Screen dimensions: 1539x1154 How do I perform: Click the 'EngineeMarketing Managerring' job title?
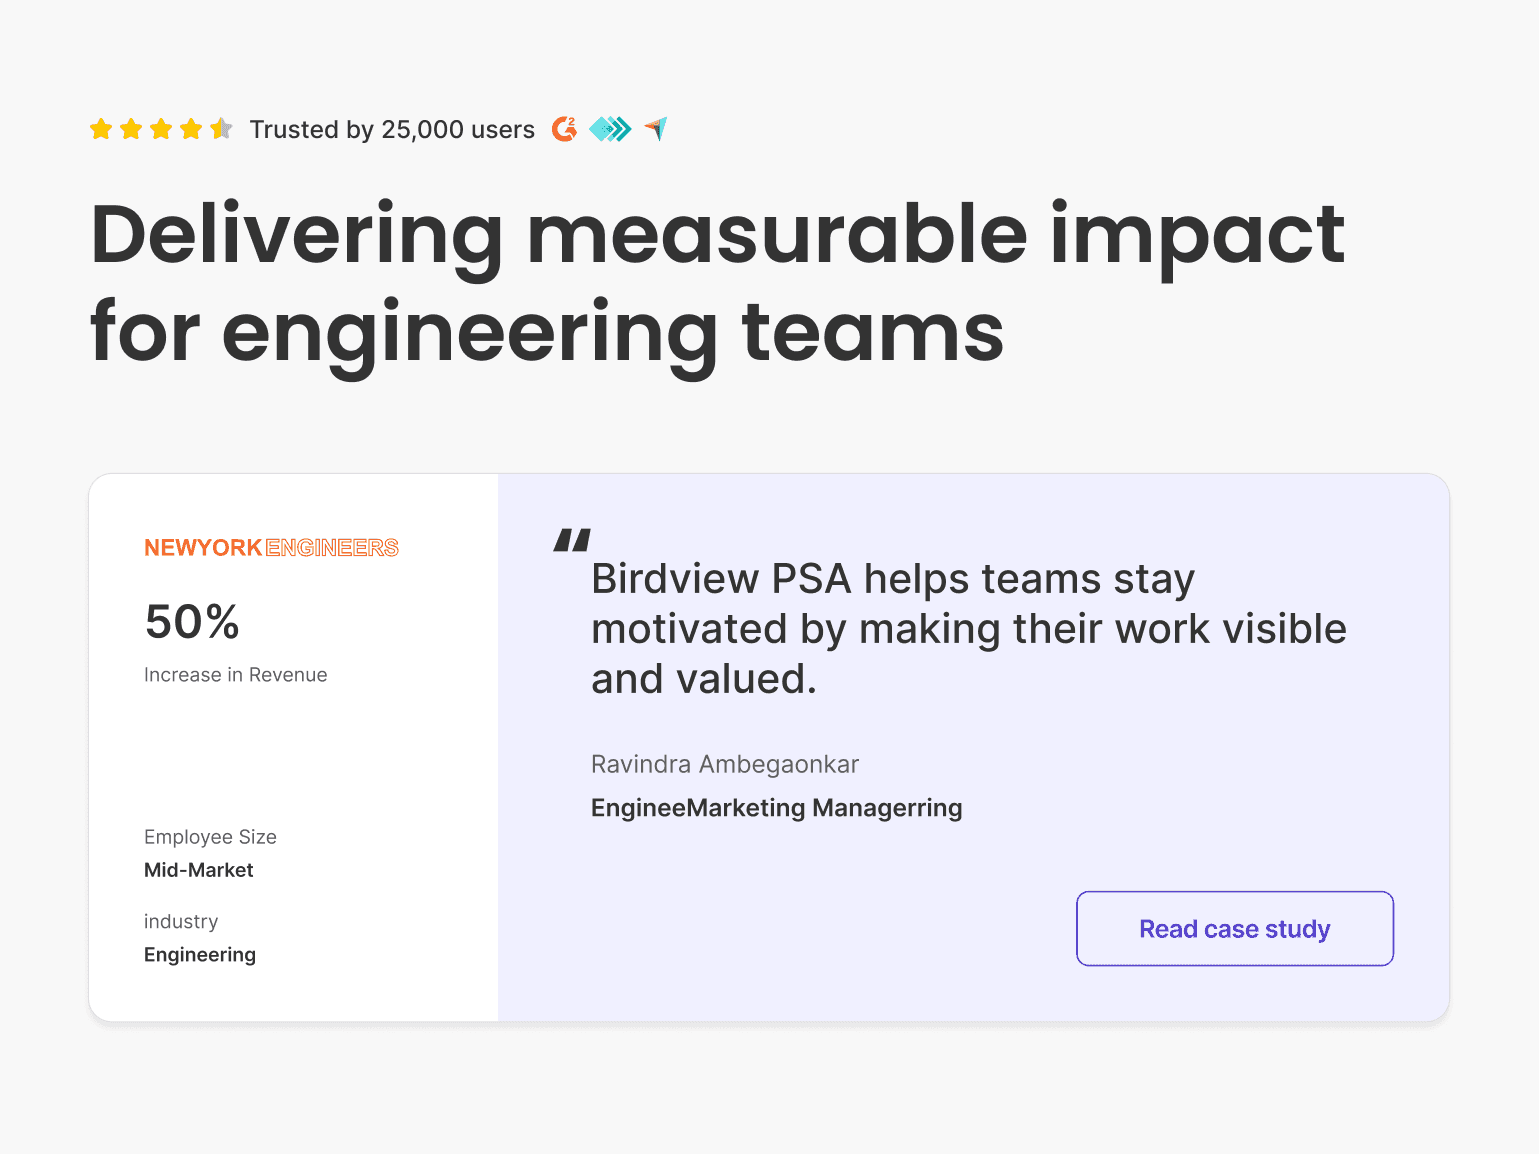pyautogui.click(x=777, y=808)
